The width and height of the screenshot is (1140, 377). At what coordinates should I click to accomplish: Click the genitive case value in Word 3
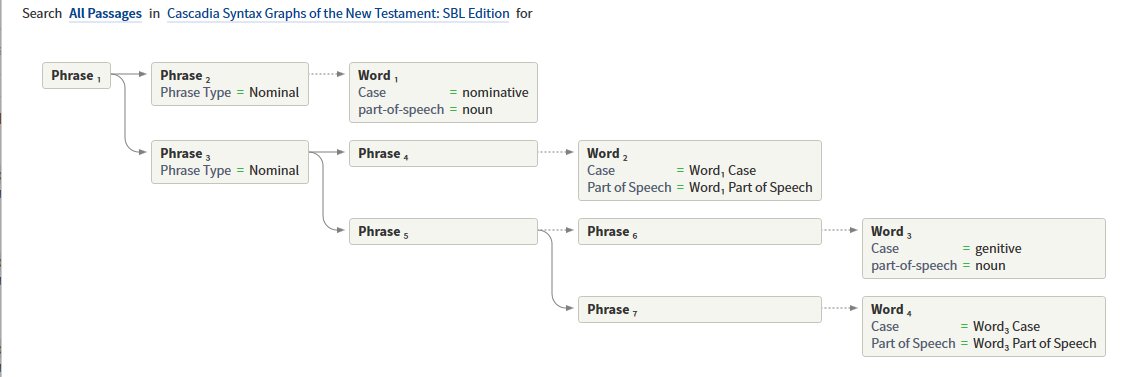point(998,248)
